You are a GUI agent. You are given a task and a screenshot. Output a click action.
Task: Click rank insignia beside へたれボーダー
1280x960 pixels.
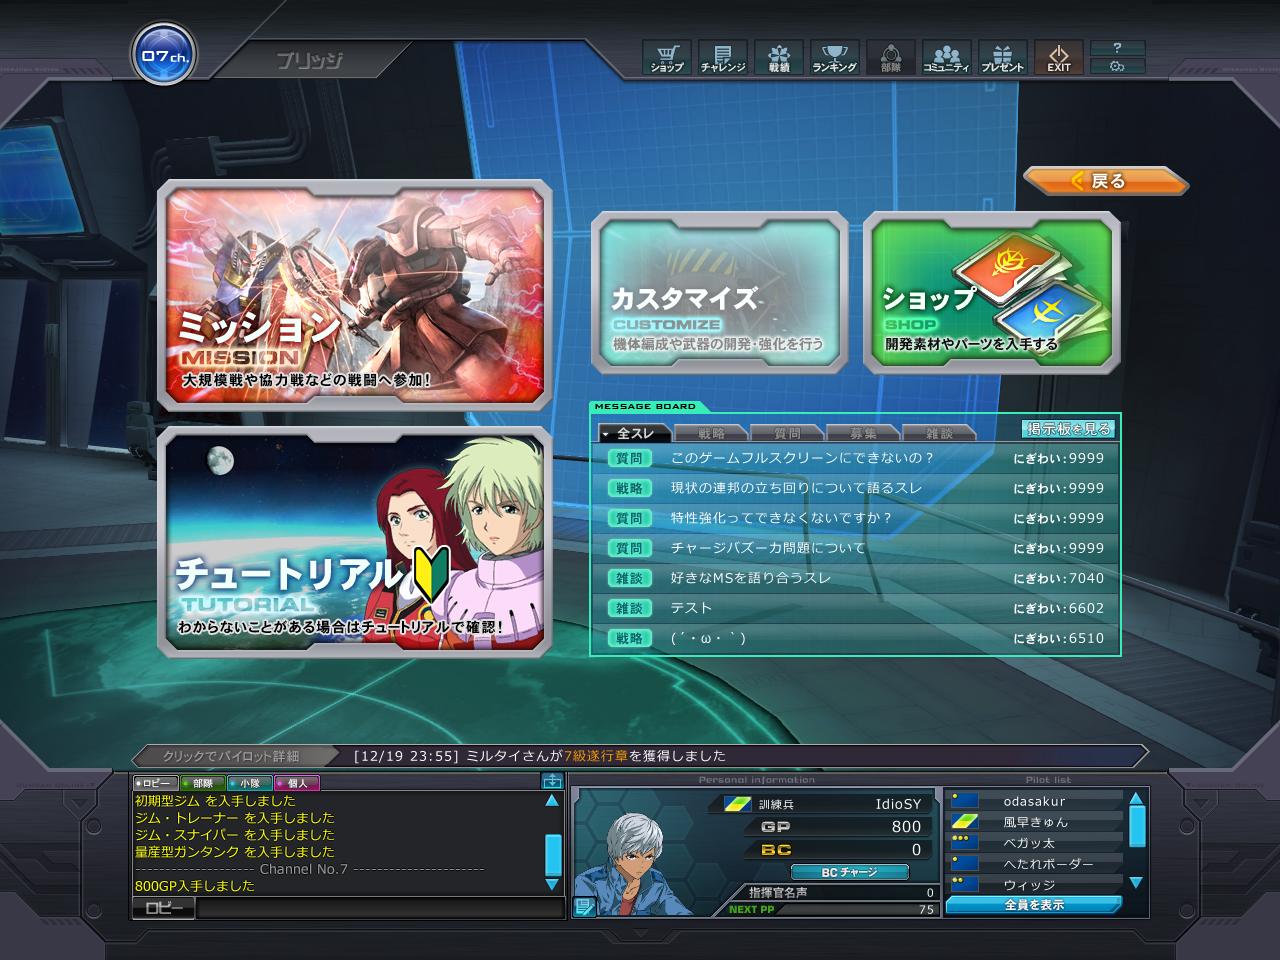pos(964,864)
